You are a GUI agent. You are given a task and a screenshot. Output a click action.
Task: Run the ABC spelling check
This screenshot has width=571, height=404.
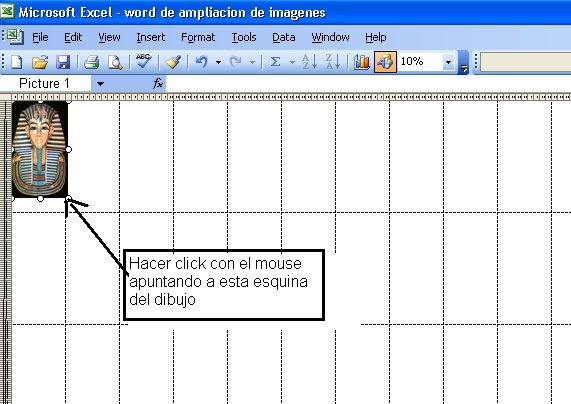click(x=144, y=61)
